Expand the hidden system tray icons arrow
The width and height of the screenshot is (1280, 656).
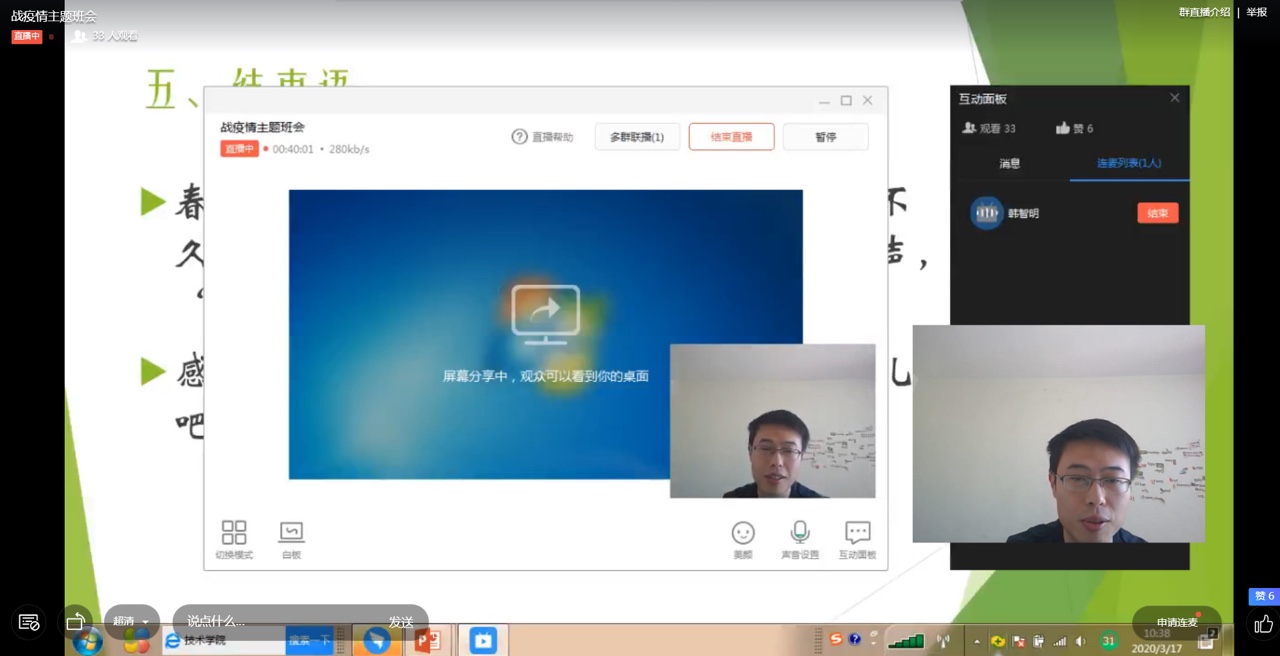pyautogui.click(x=976, y=641)
